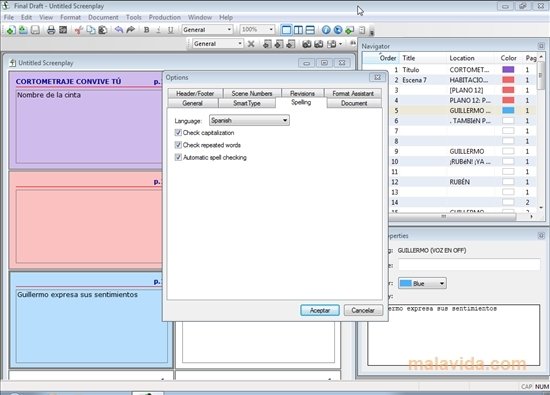Switch to Scene Numbers tab
This screenshot has height=395, width=550.
coord(252,93)
